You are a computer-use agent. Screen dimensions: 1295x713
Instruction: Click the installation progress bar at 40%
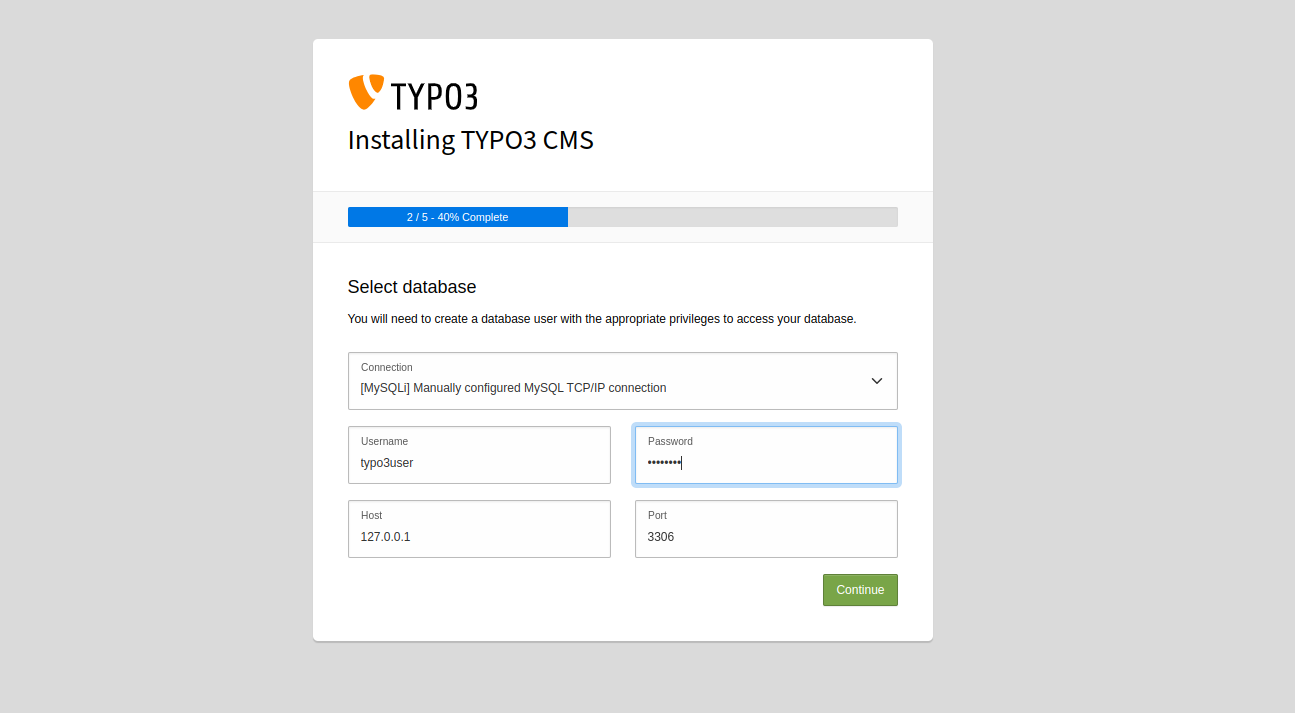point(622,217)
